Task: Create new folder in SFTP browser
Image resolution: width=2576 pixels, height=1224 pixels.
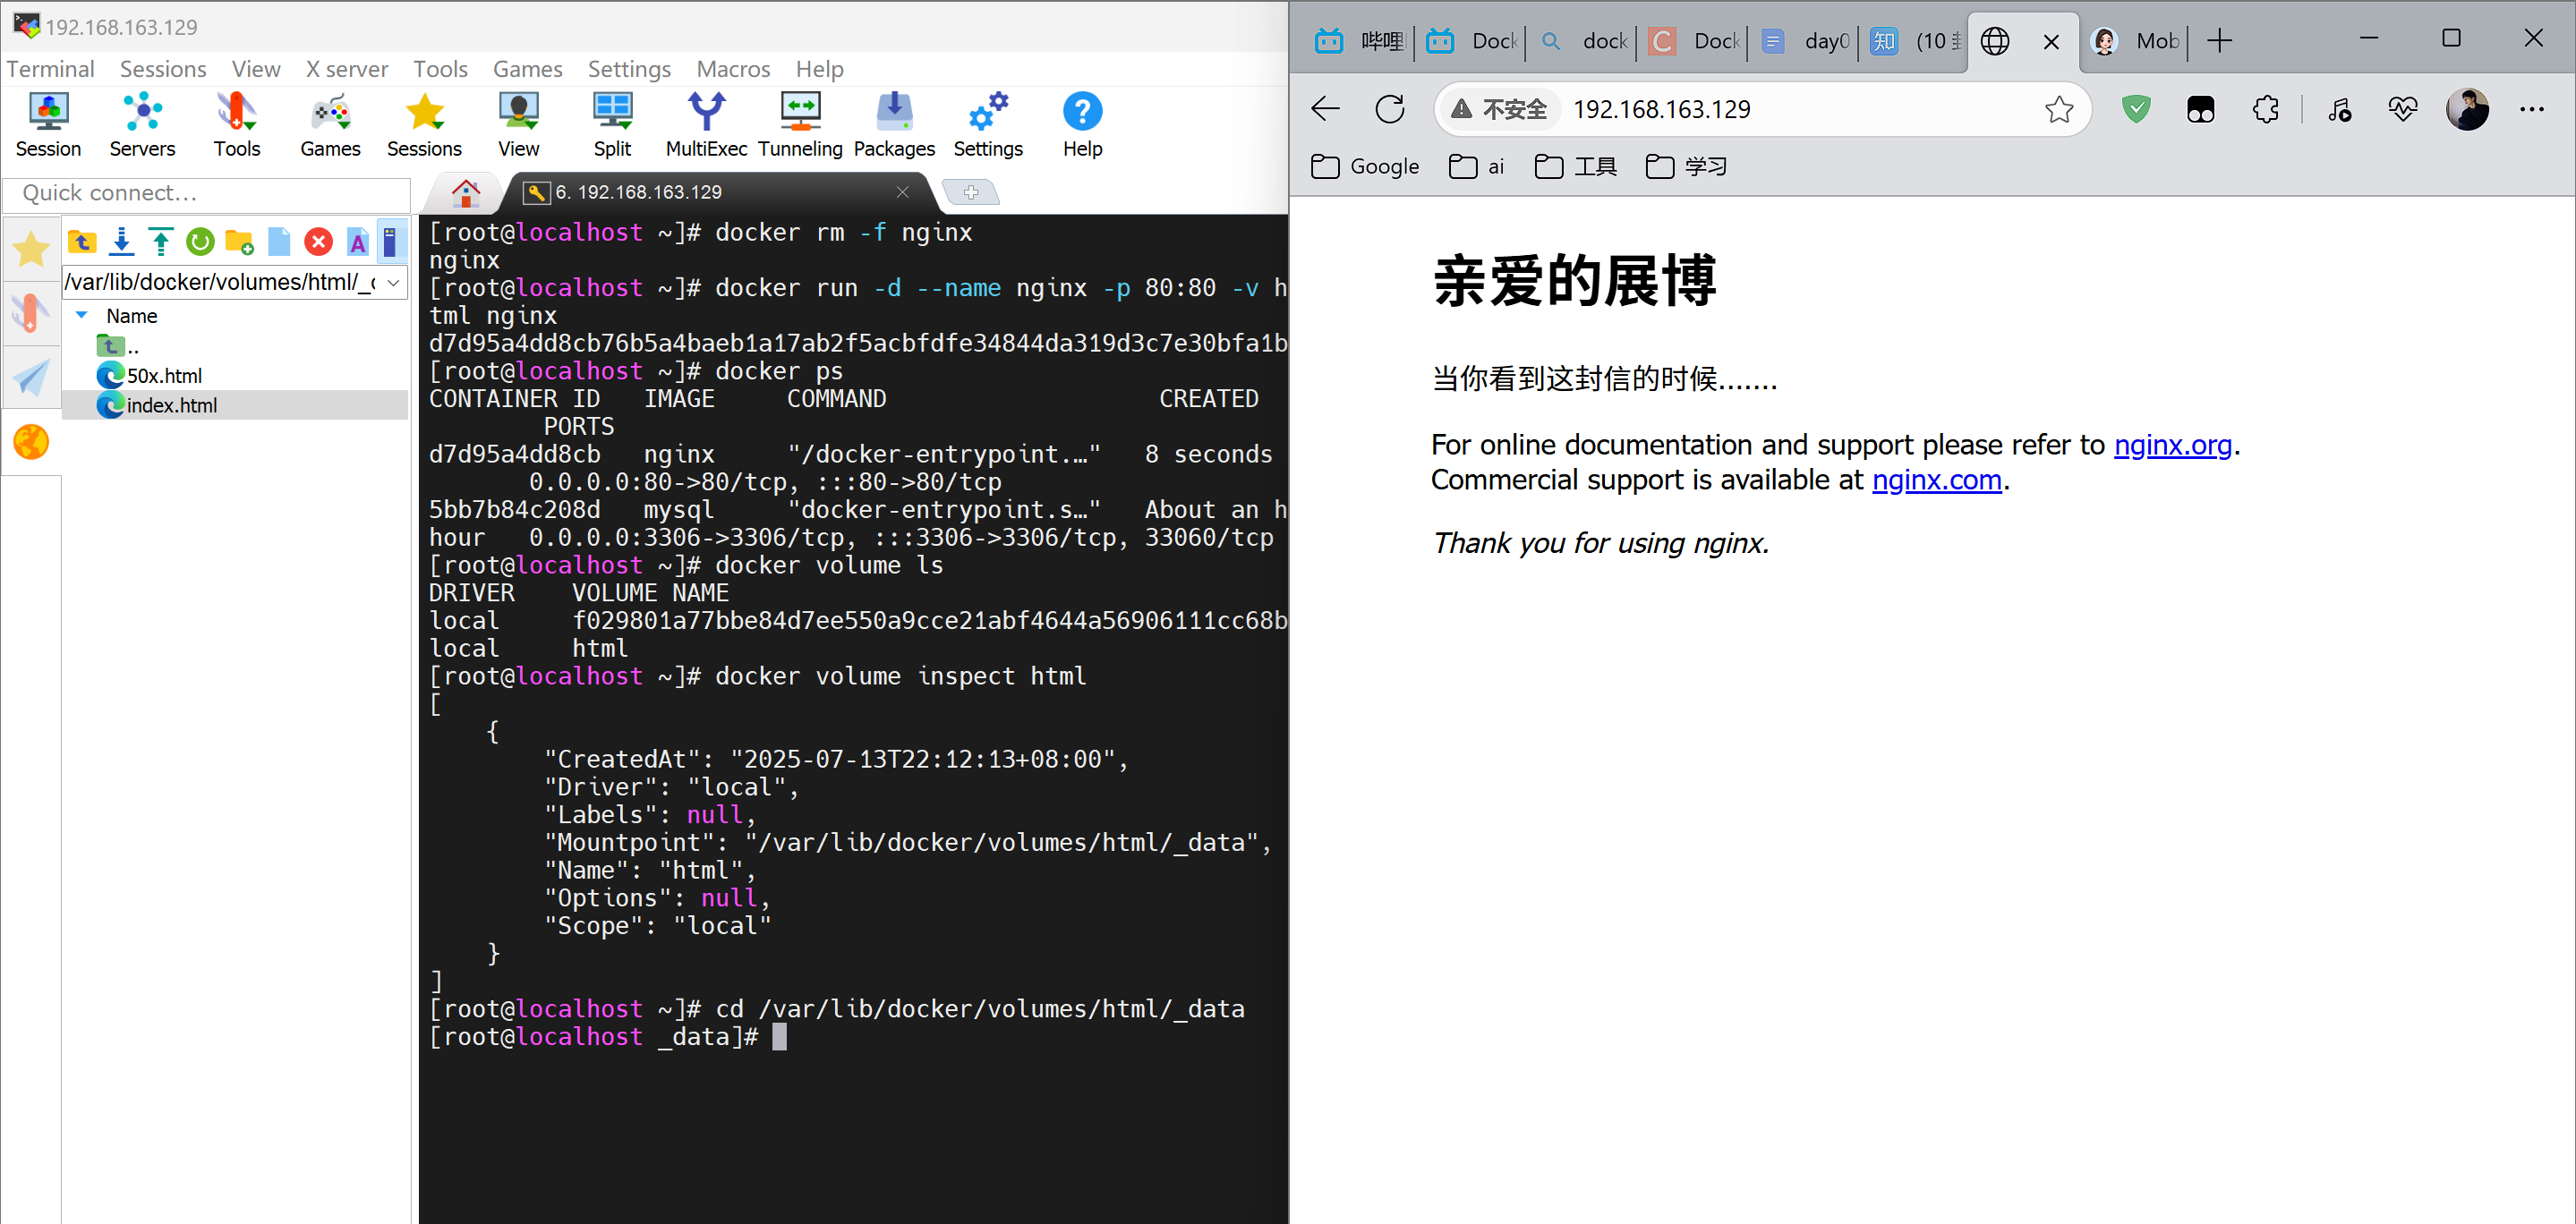Action: point(240,242)
